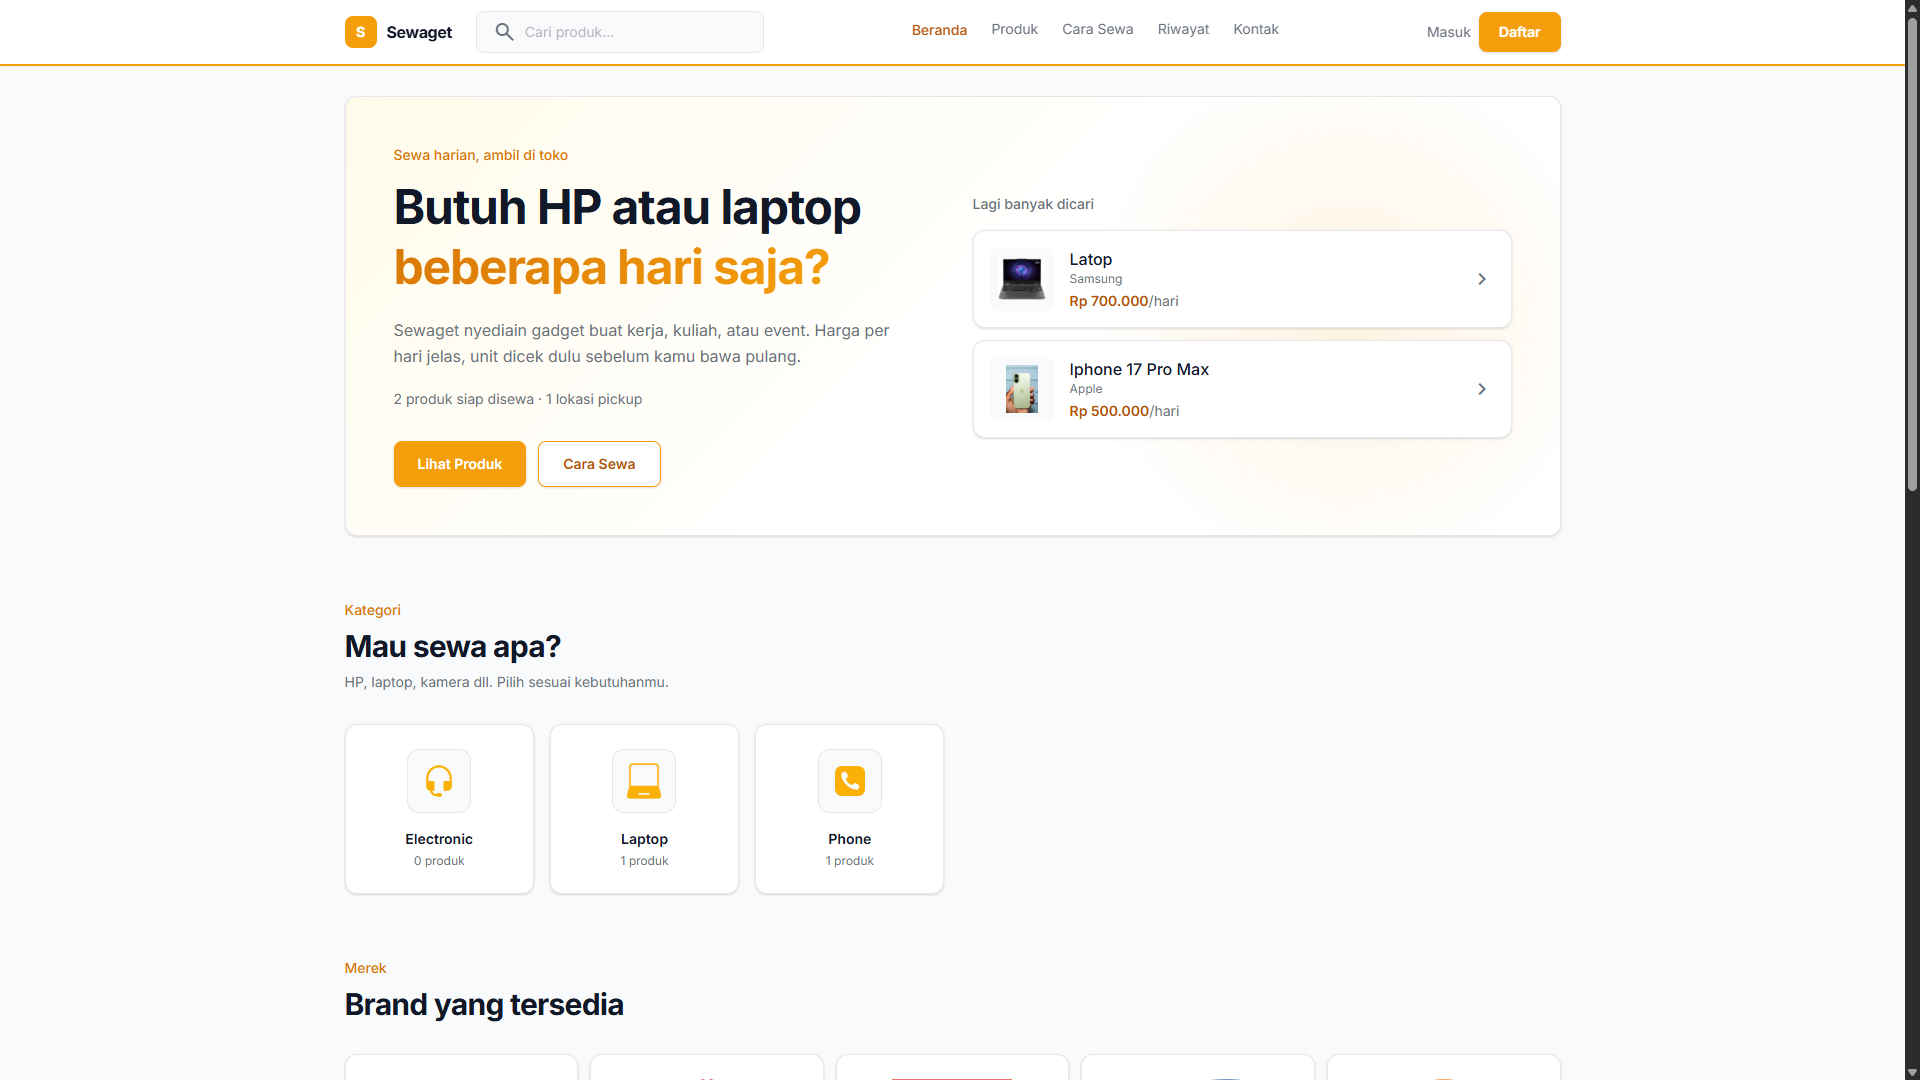Open the Laptop category icon
The height and width of the screenshot is (1080, 1920).
tap(644, 781)
